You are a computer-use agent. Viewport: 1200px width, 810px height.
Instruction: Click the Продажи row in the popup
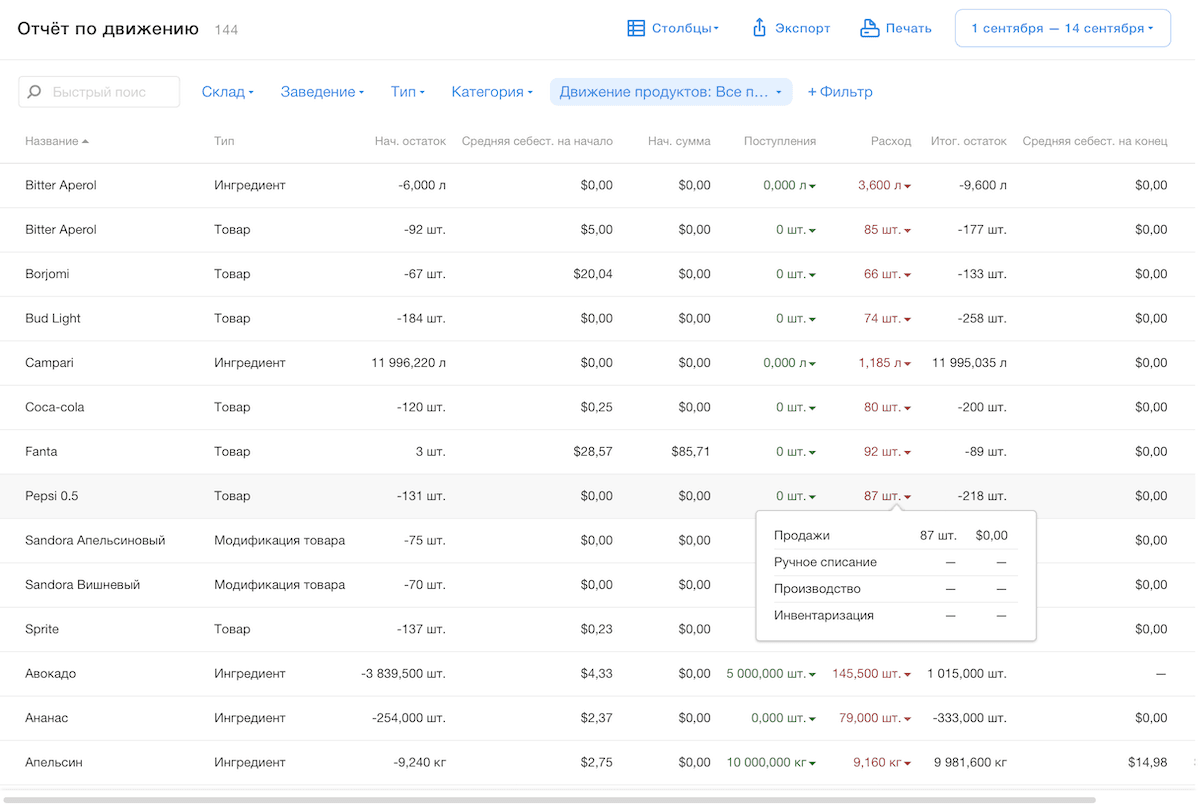[896, 535]
